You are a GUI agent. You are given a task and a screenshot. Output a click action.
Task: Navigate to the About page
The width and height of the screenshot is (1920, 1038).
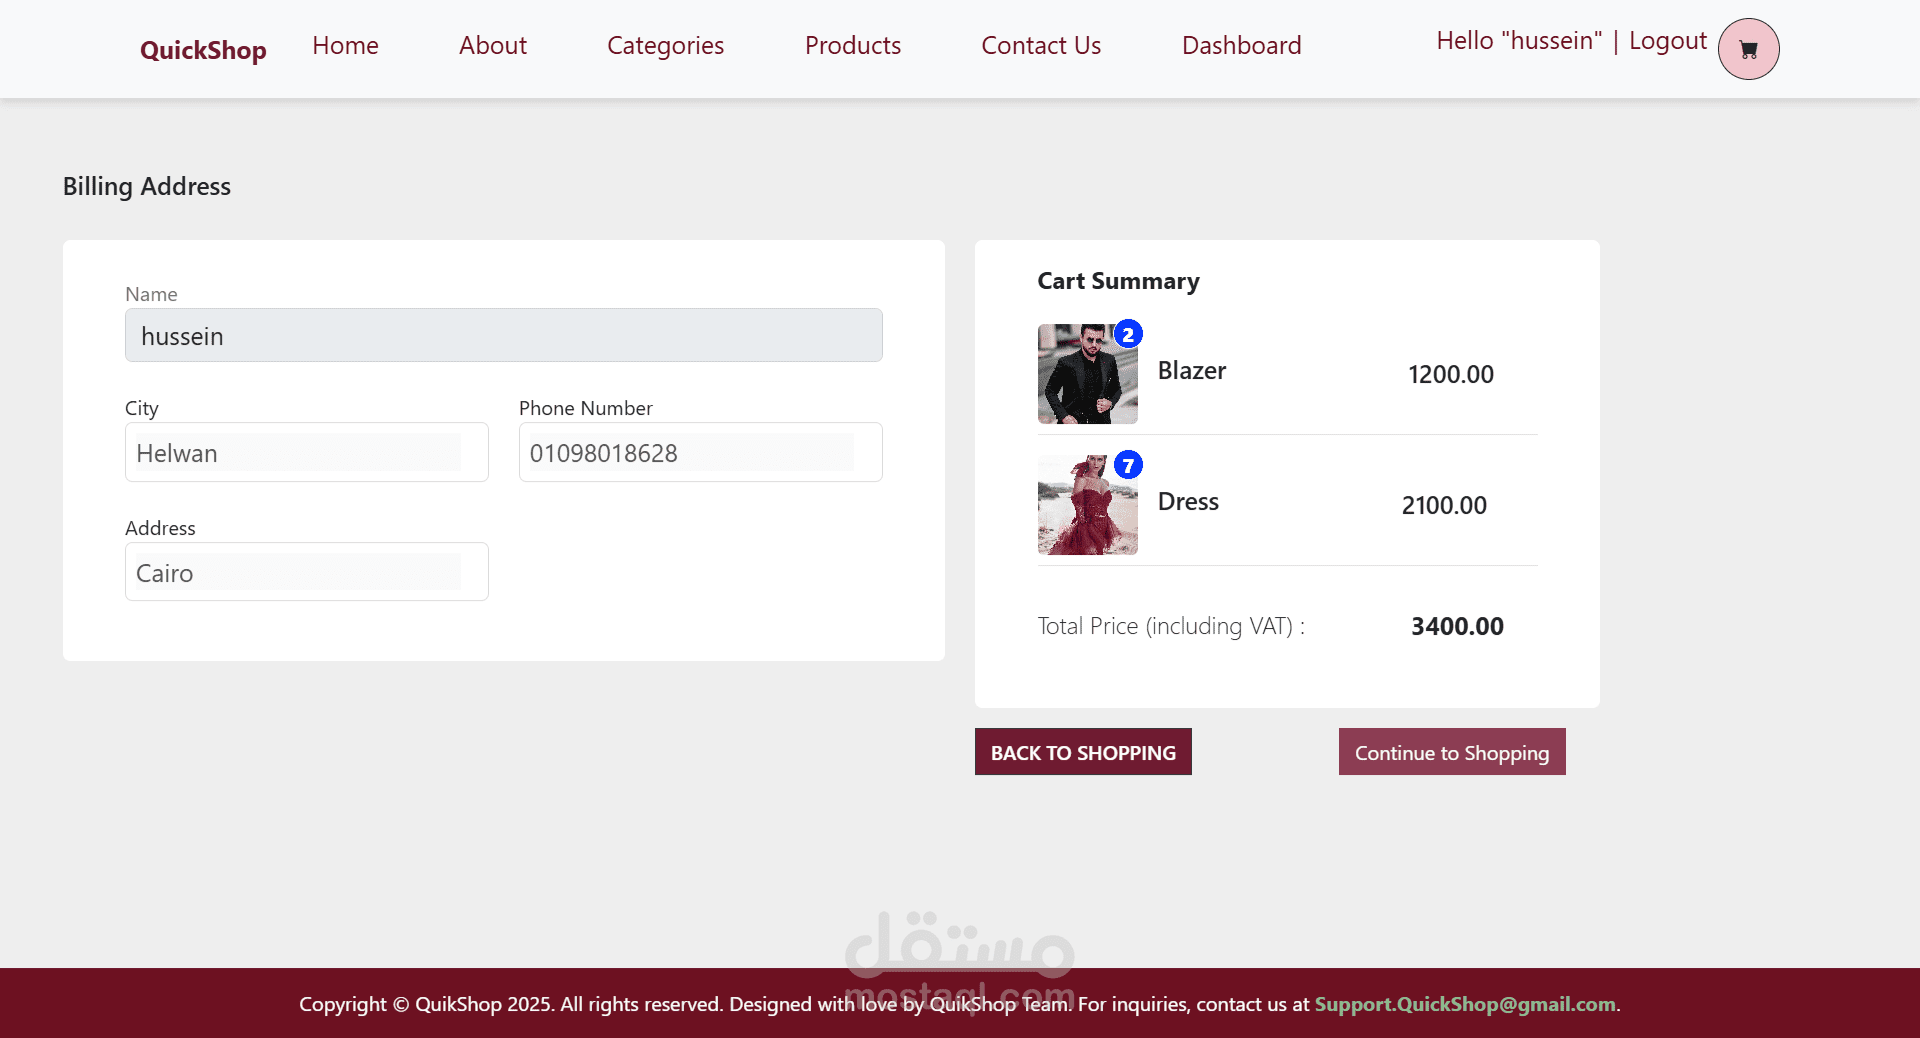(x=492, y=46)
